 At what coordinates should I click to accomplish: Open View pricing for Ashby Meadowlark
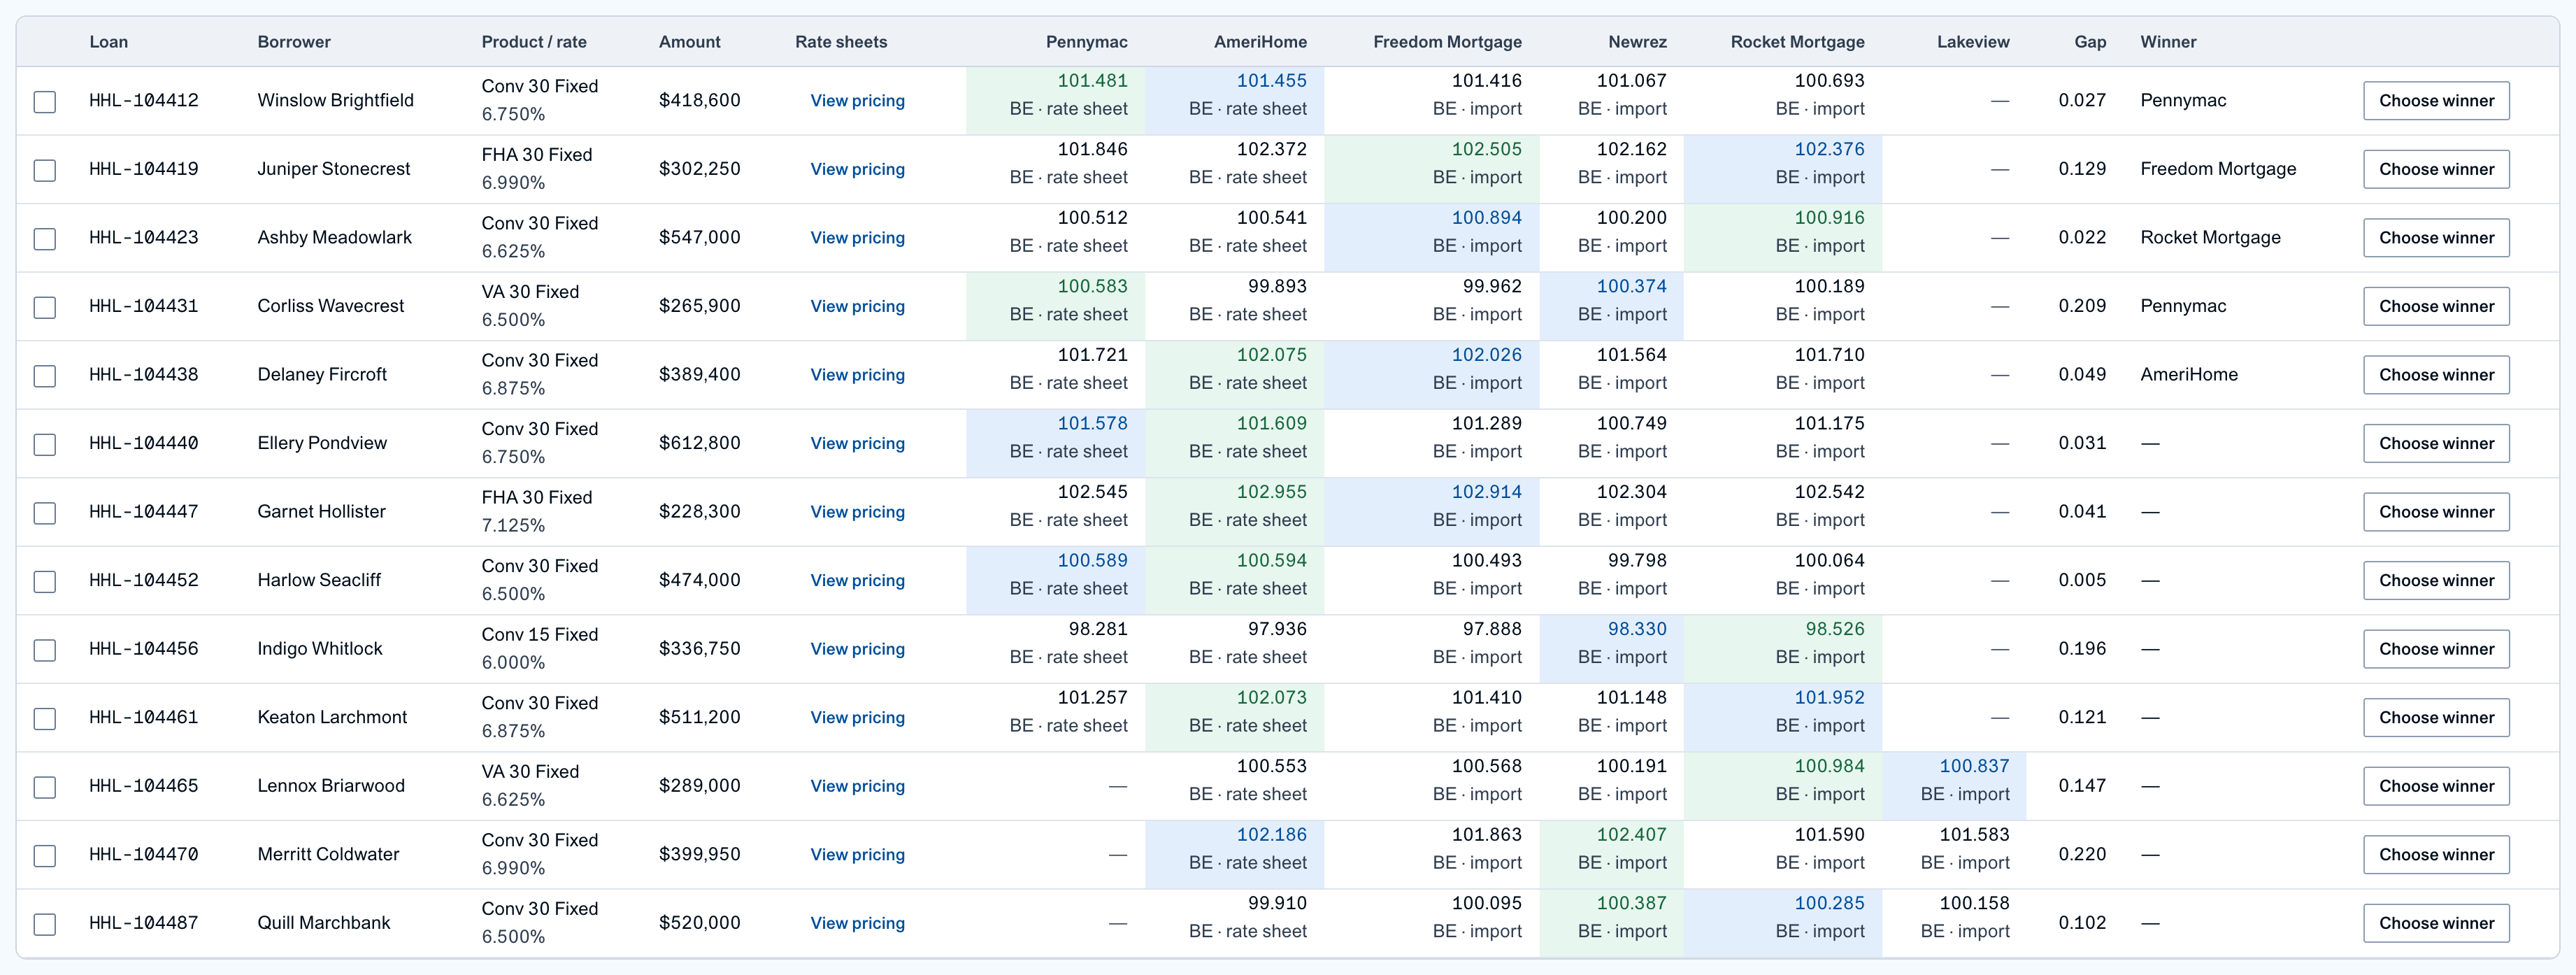(x=857, y=238)
